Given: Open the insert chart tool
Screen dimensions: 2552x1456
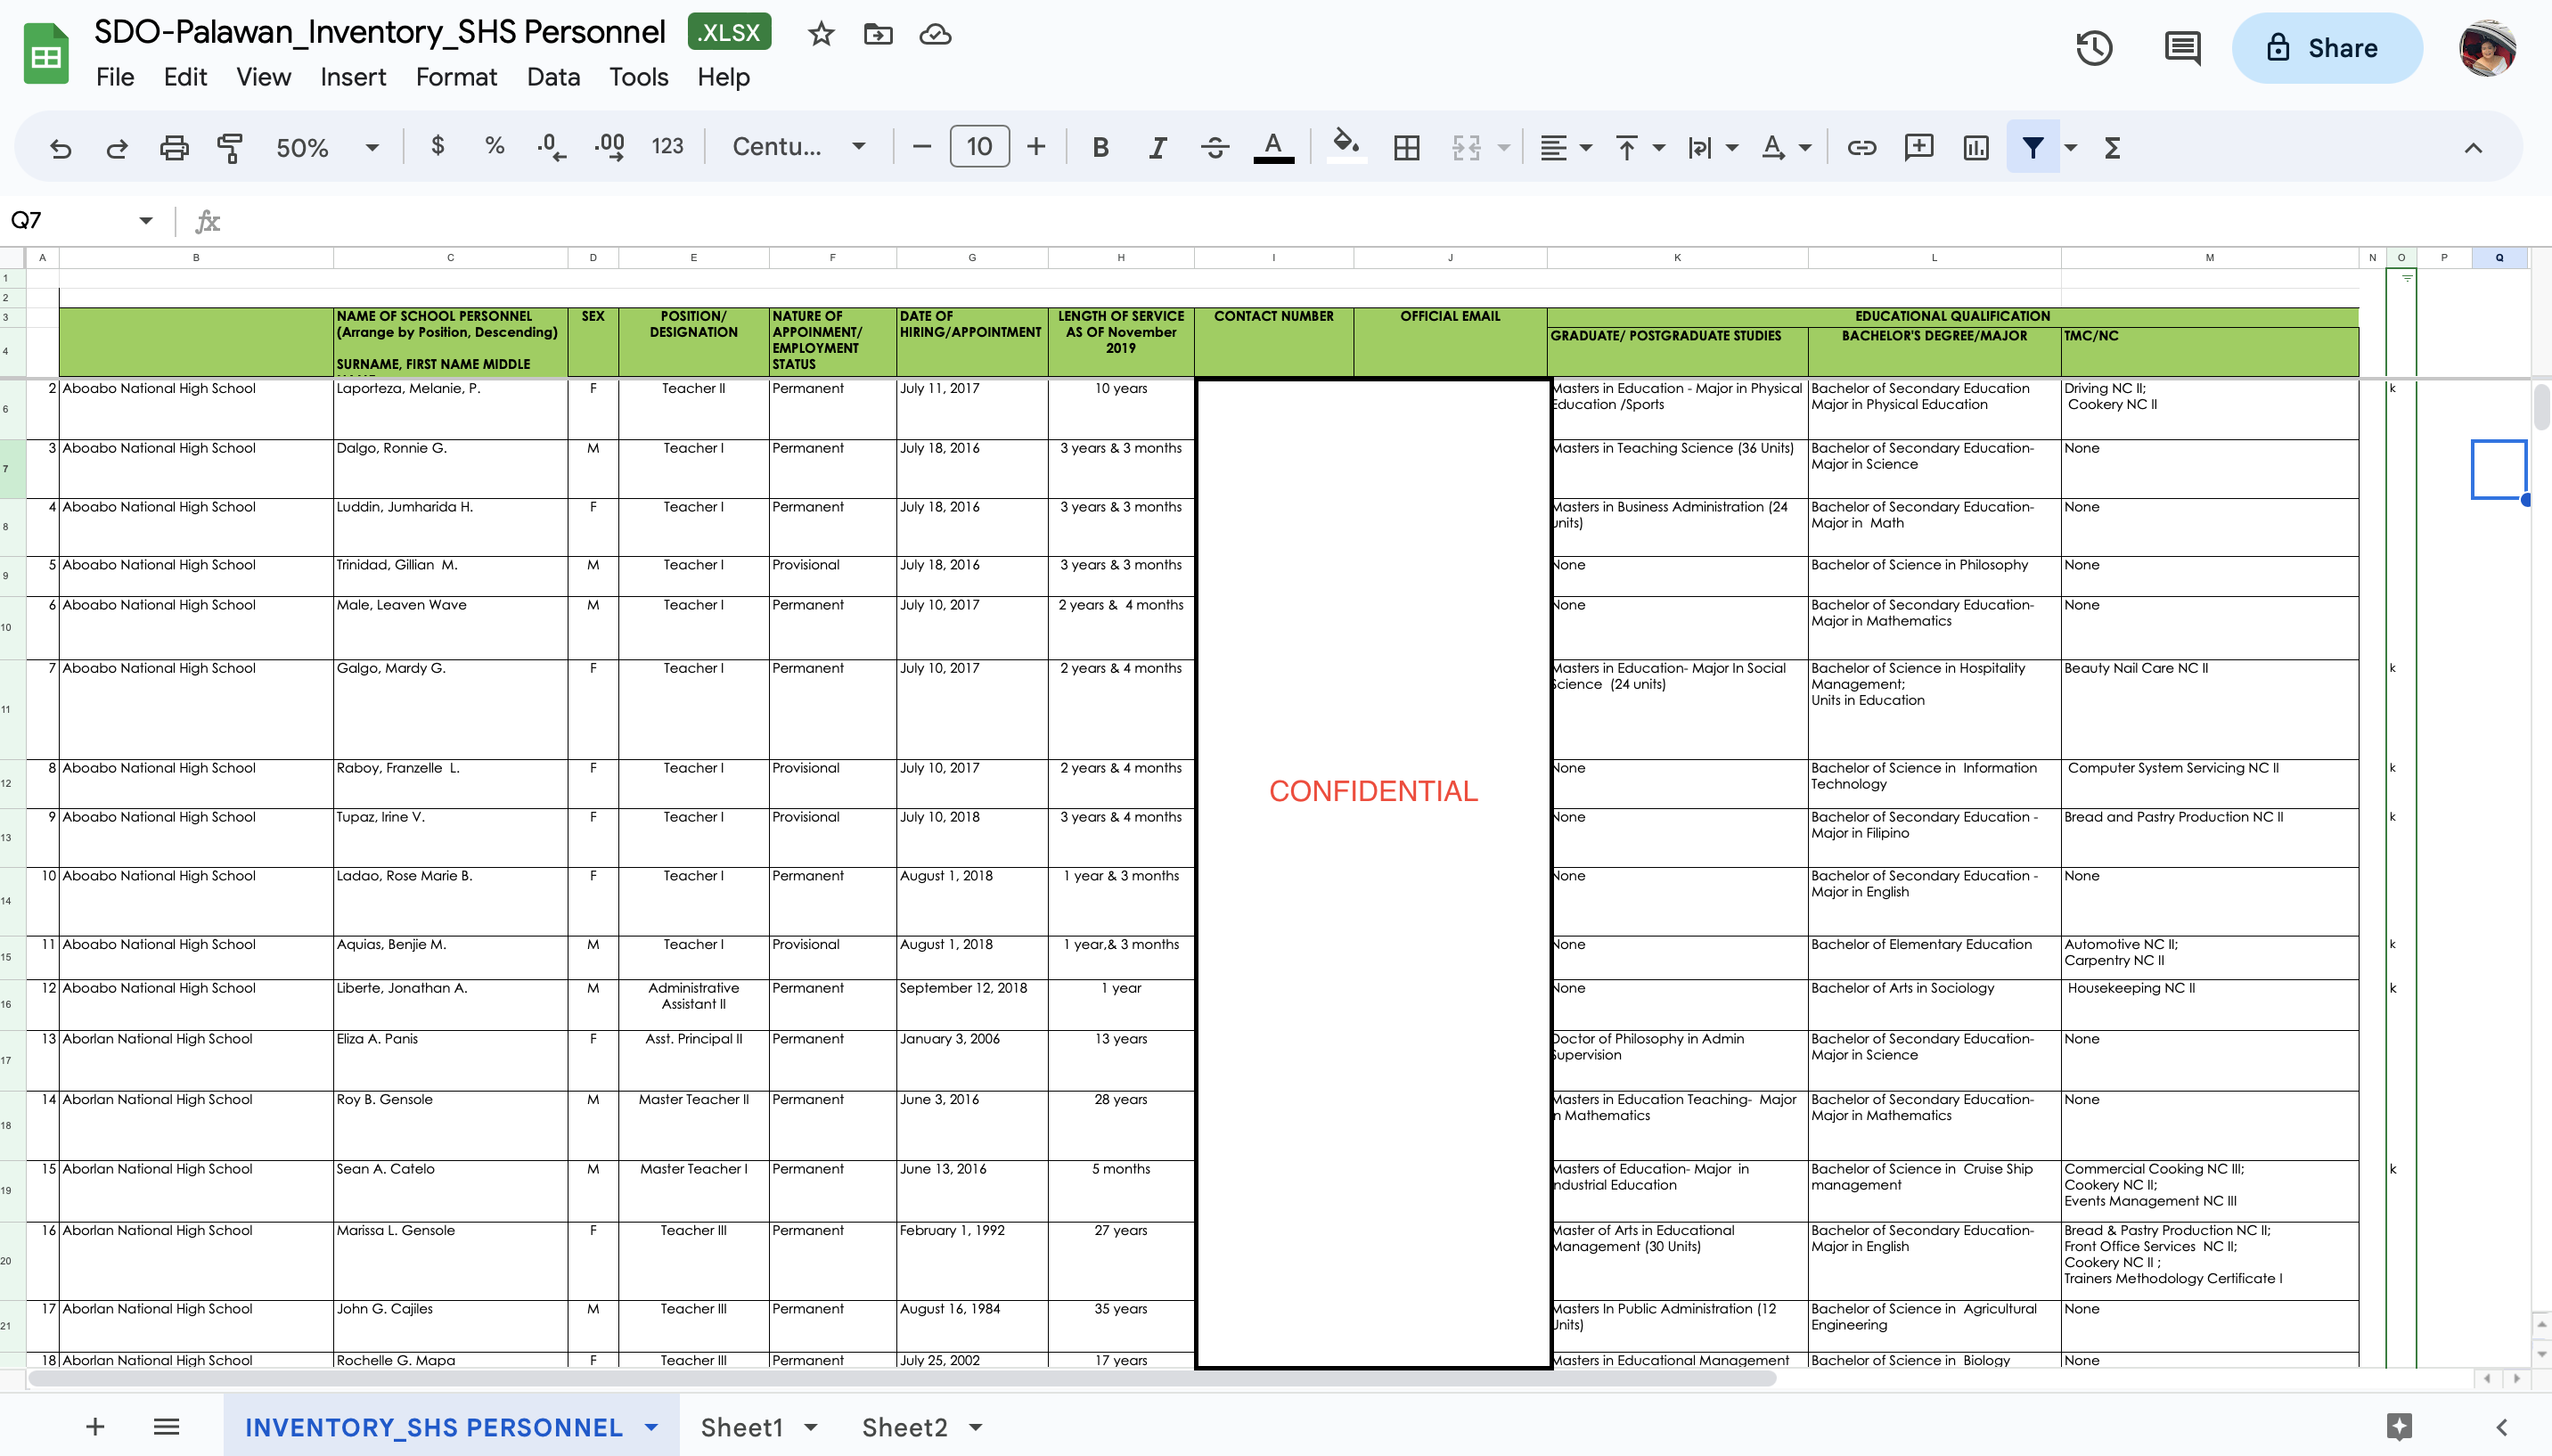Looking at the screenshot, I should tap(1975, 148).
